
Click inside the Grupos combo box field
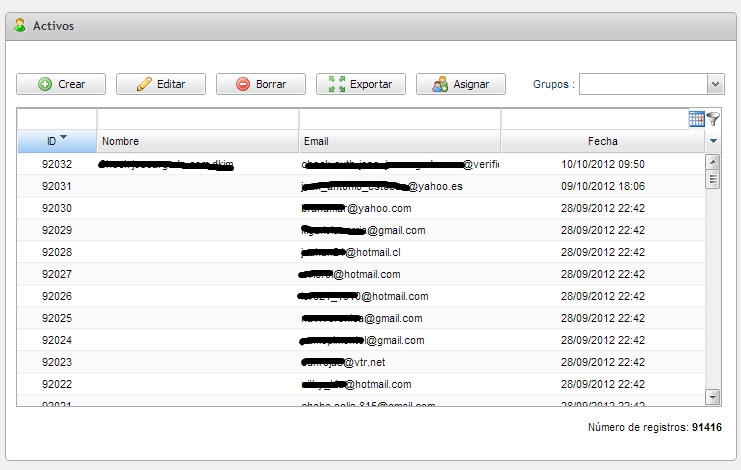[x=643, y=84]
